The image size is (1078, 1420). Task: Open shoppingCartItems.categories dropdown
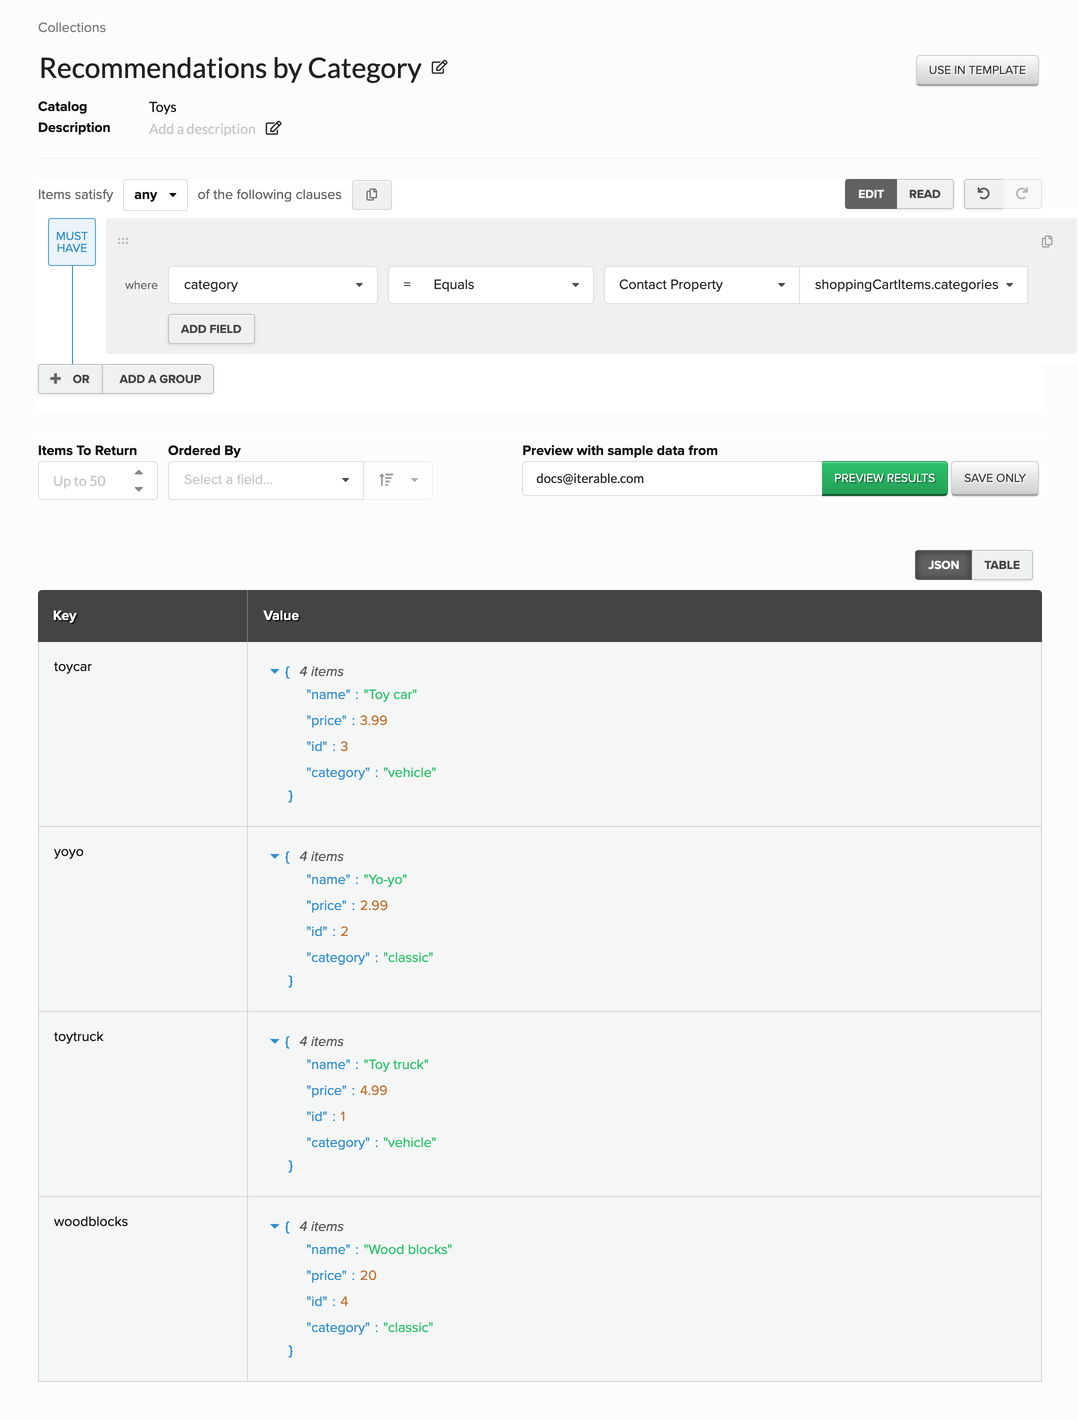[914, 285]
